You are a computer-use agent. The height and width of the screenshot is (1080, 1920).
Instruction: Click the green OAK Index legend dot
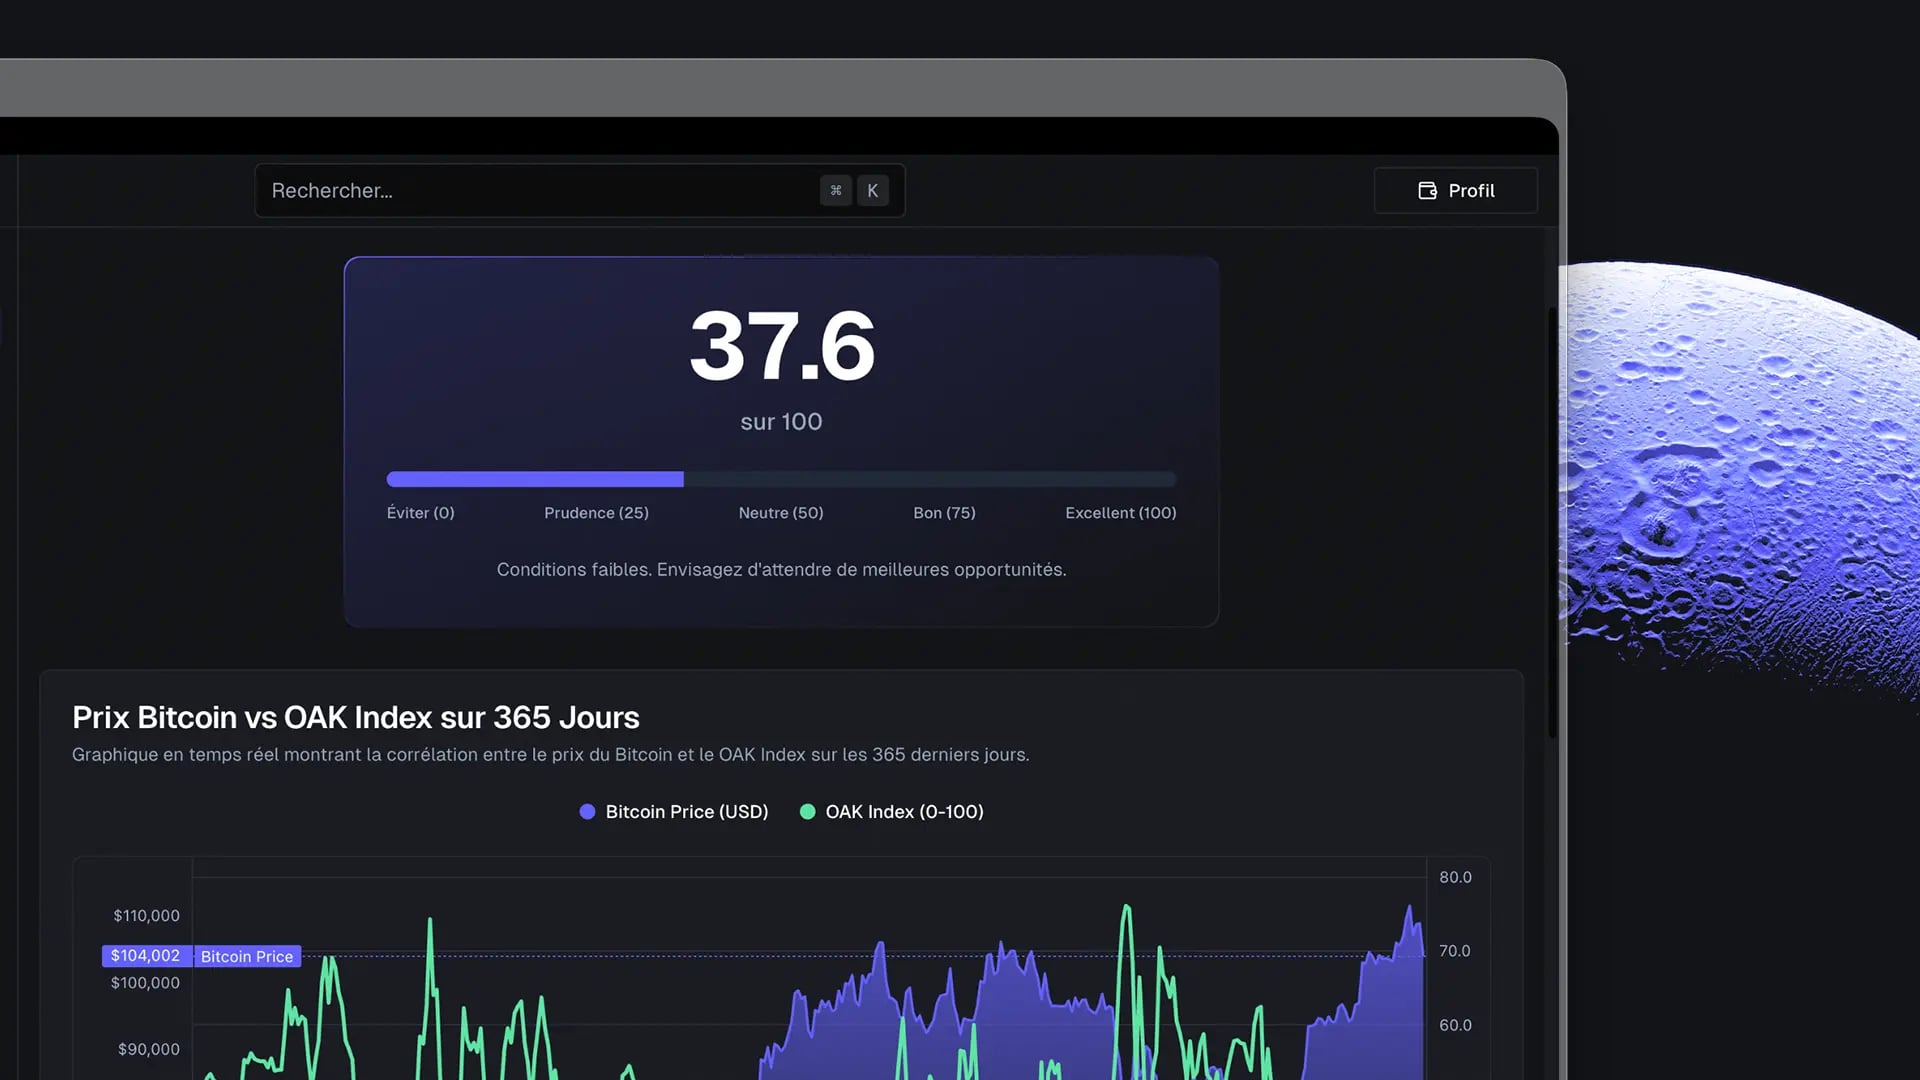pyautogui.click(x=807, y=812)
